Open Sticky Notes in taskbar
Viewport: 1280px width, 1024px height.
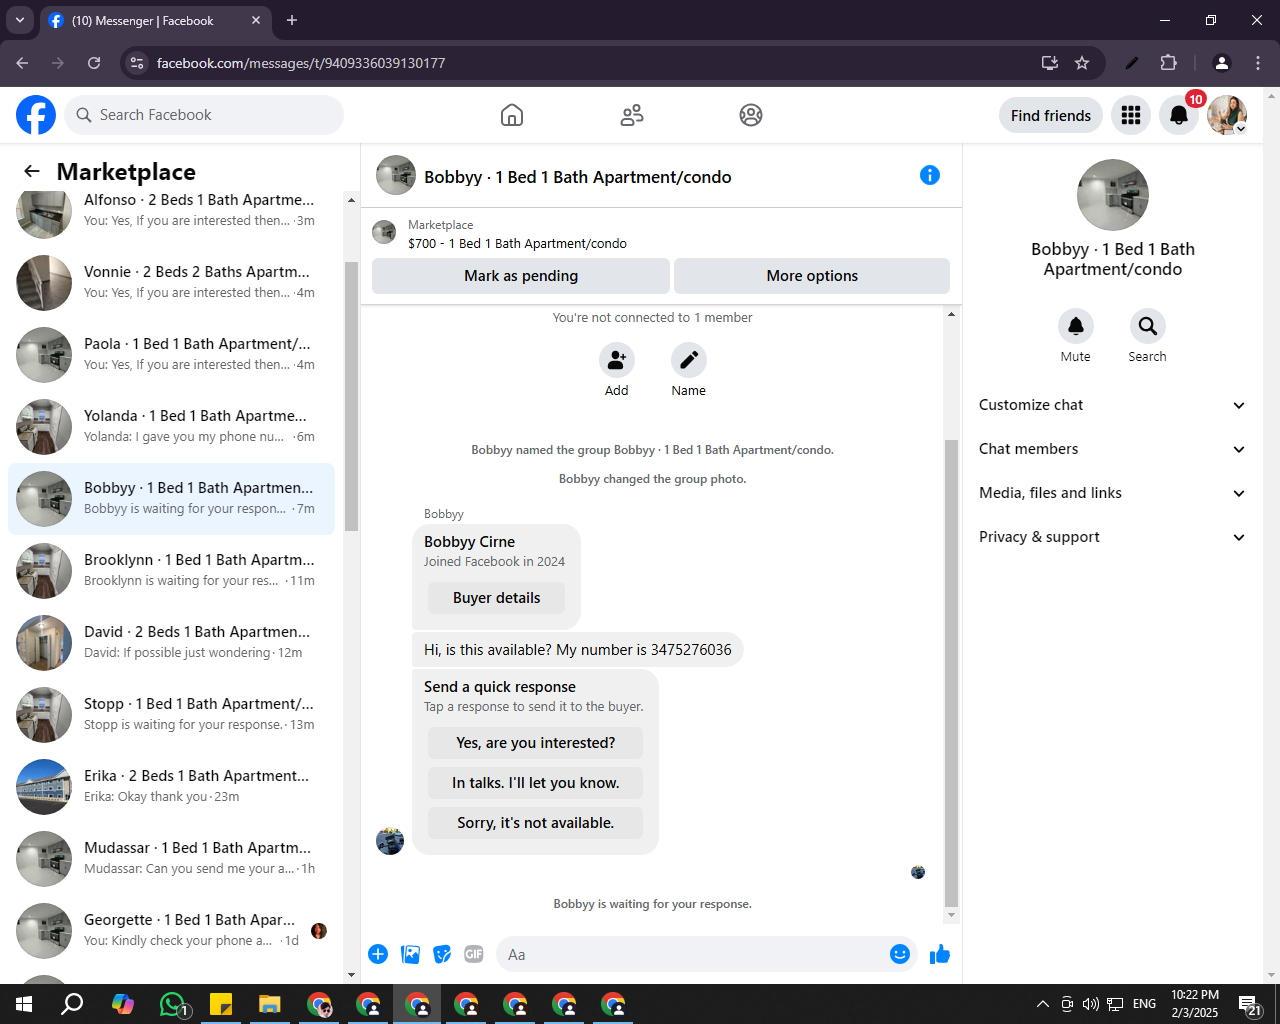[221, 1004]
